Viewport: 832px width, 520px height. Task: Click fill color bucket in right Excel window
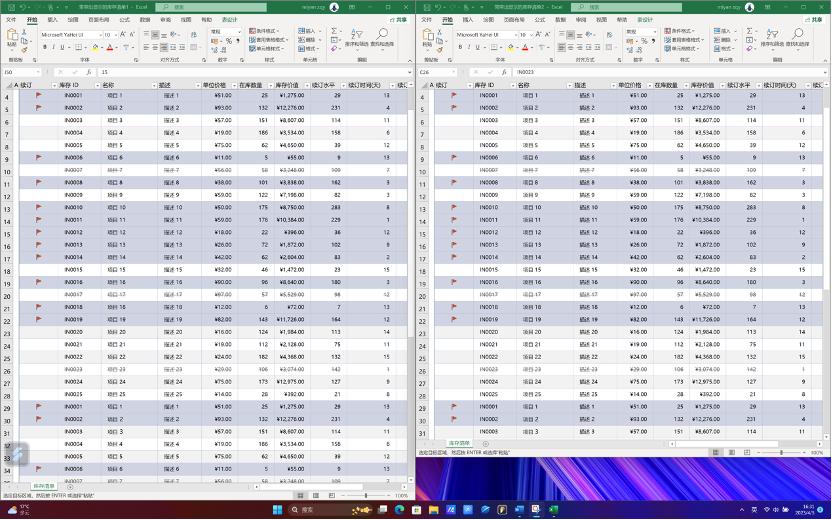coord(510,47)
